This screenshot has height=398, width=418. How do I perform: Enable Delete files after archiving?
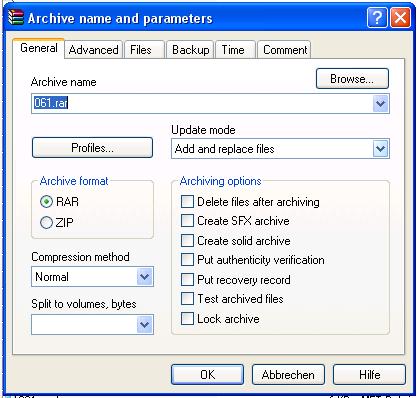click(187, 202)
